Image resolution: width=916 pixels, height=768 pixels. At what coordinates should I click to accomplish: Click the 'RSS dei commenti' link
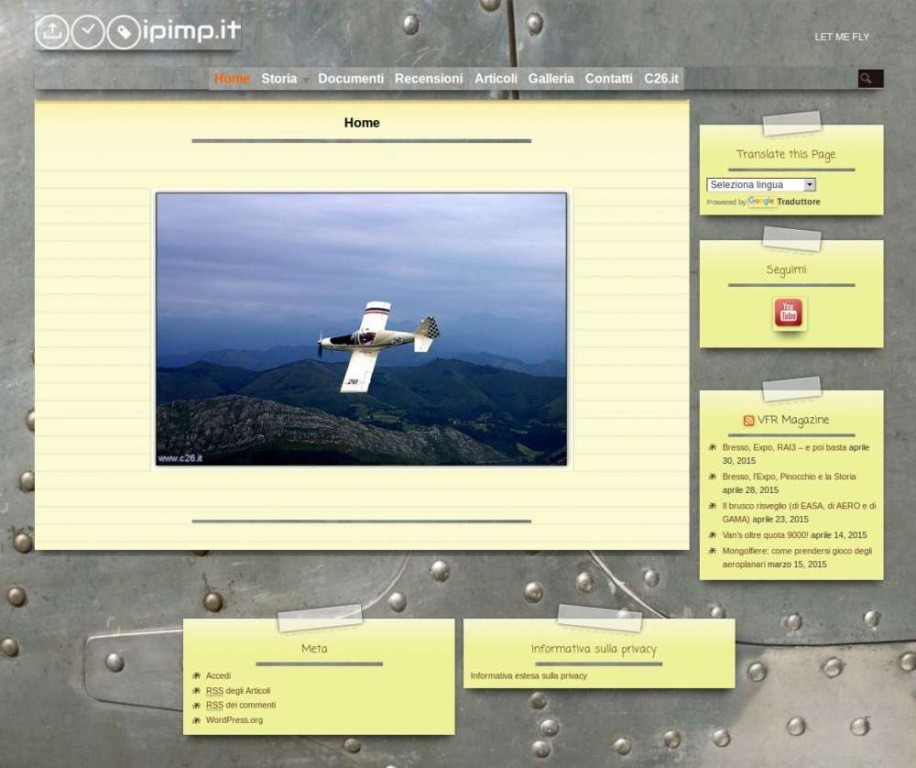tap(240, 705)
